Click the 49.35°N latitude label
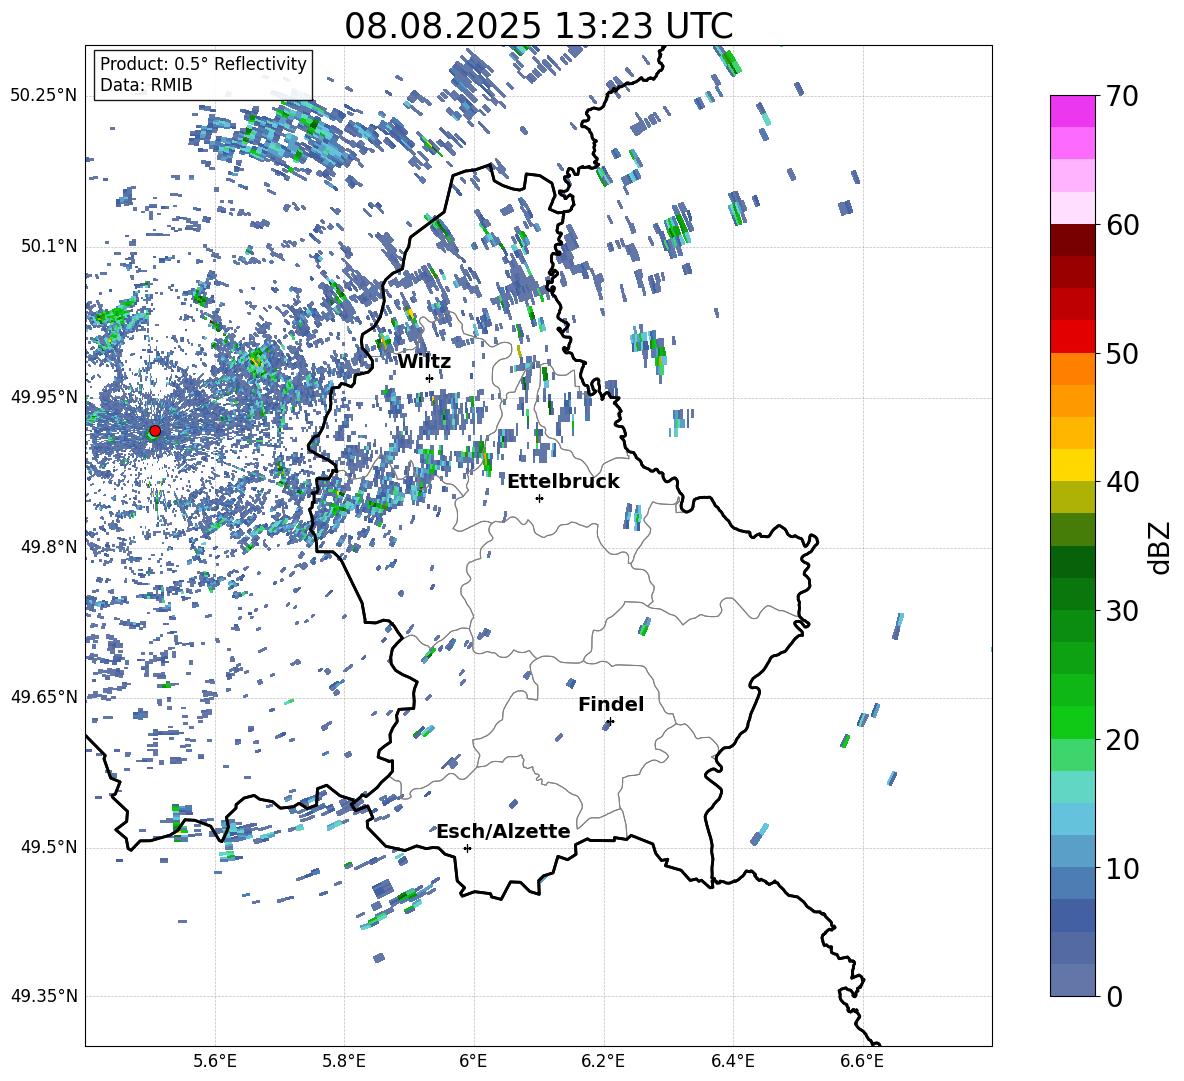 point(44,996)
